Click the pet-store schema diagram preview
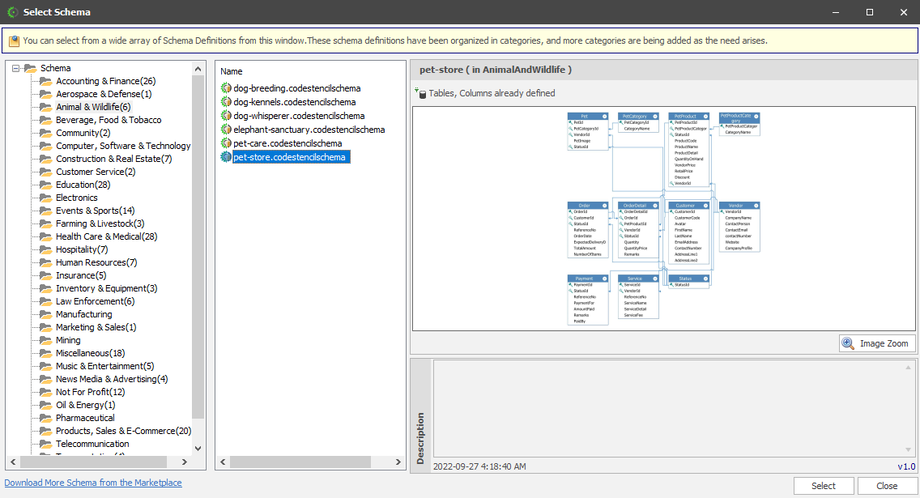Viewport: 920px width, 498px height. tap(663, 216)
